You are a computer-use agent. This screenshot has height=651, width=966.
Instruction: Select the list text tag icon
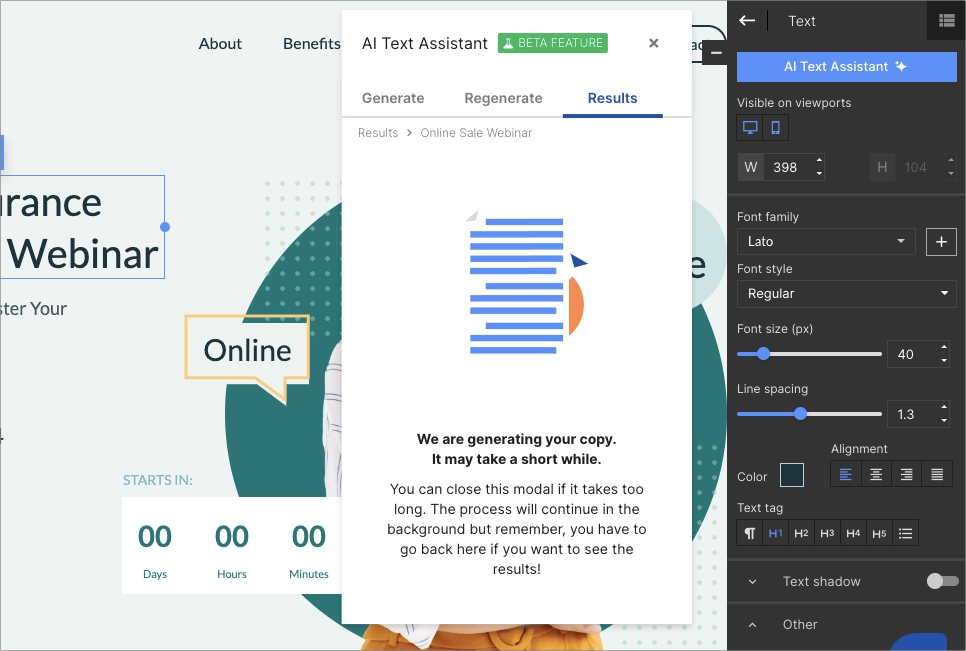[905, 533]
